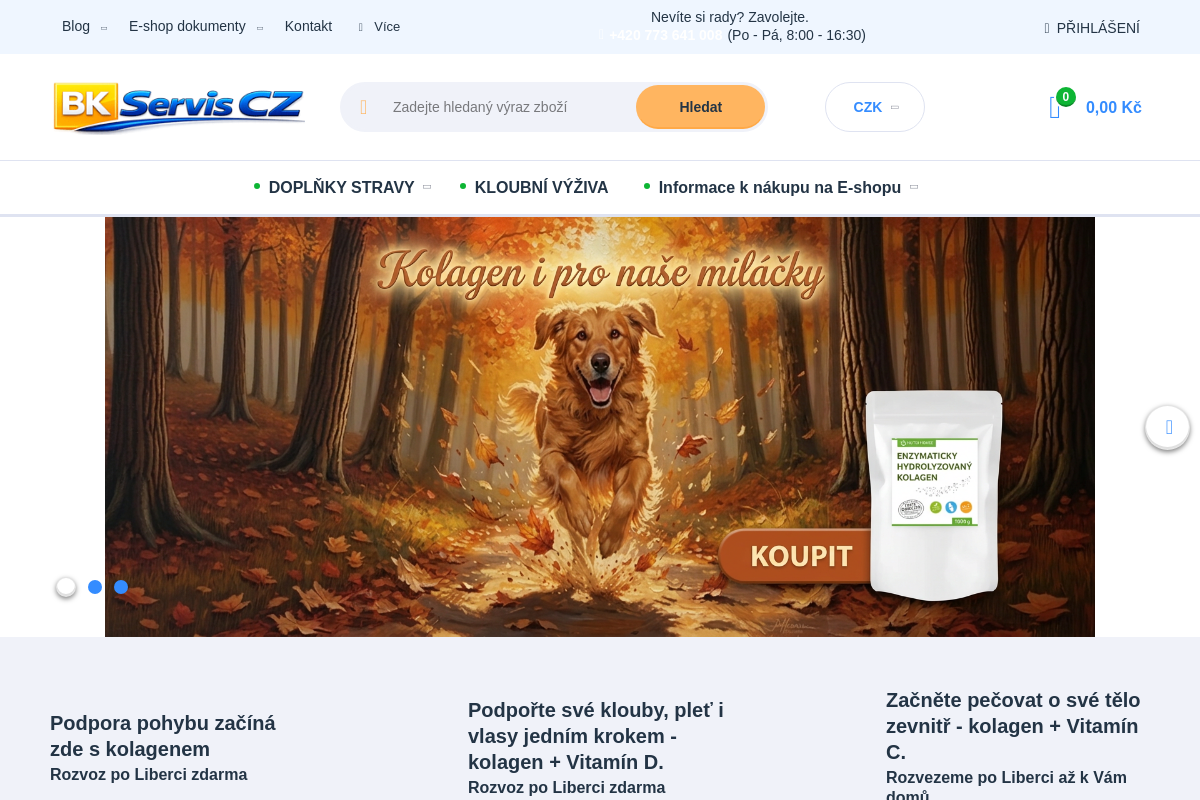Click the KOUPIT banner button
Image resolution: width=1200 pixels, height=800 pixels.
click(x=801, y=556)
